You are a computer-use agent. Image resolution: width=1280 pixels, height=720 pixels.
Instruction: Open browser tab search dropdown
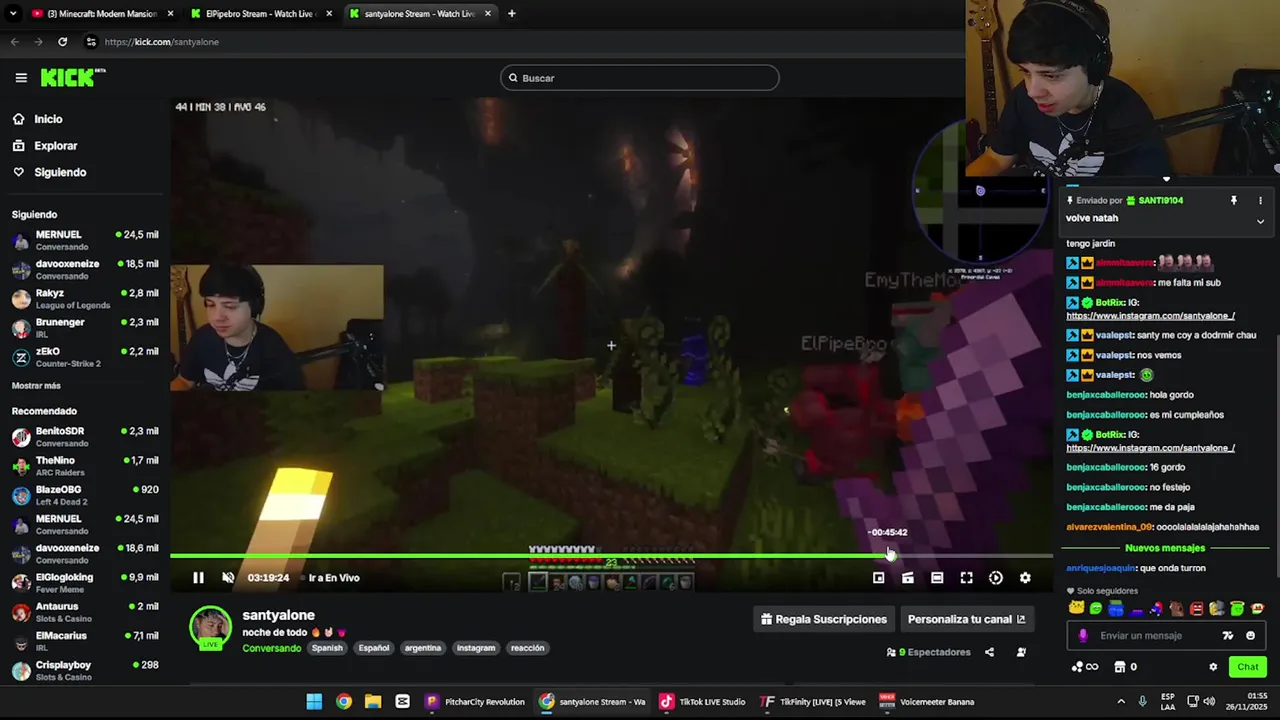click(12, 14)
